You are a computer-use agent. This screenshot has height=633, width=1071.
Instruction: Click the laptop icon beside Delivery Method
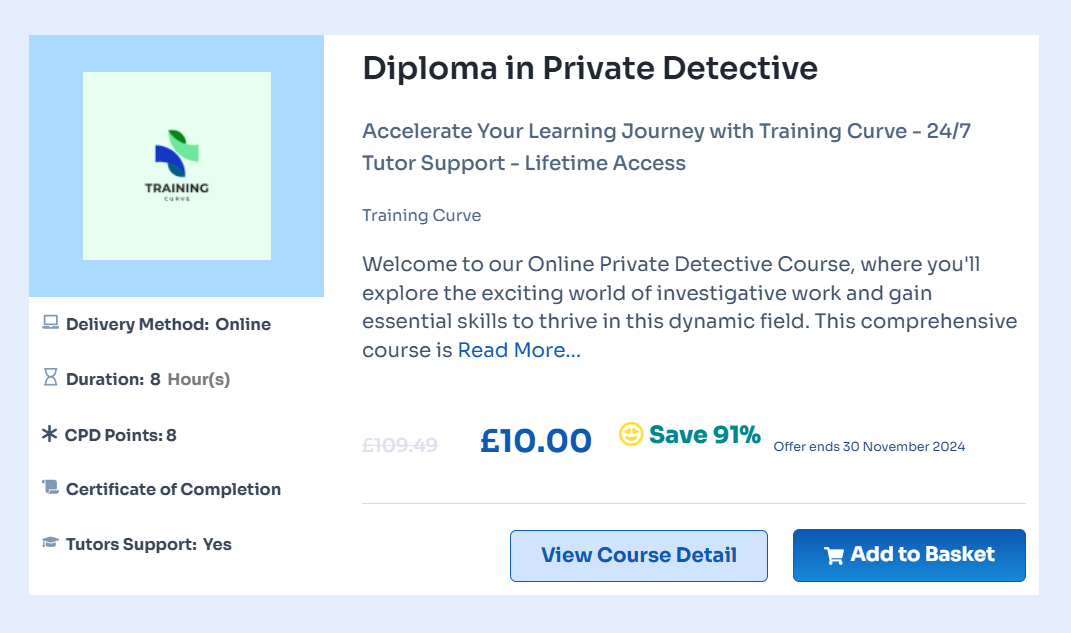coord(51,322)
